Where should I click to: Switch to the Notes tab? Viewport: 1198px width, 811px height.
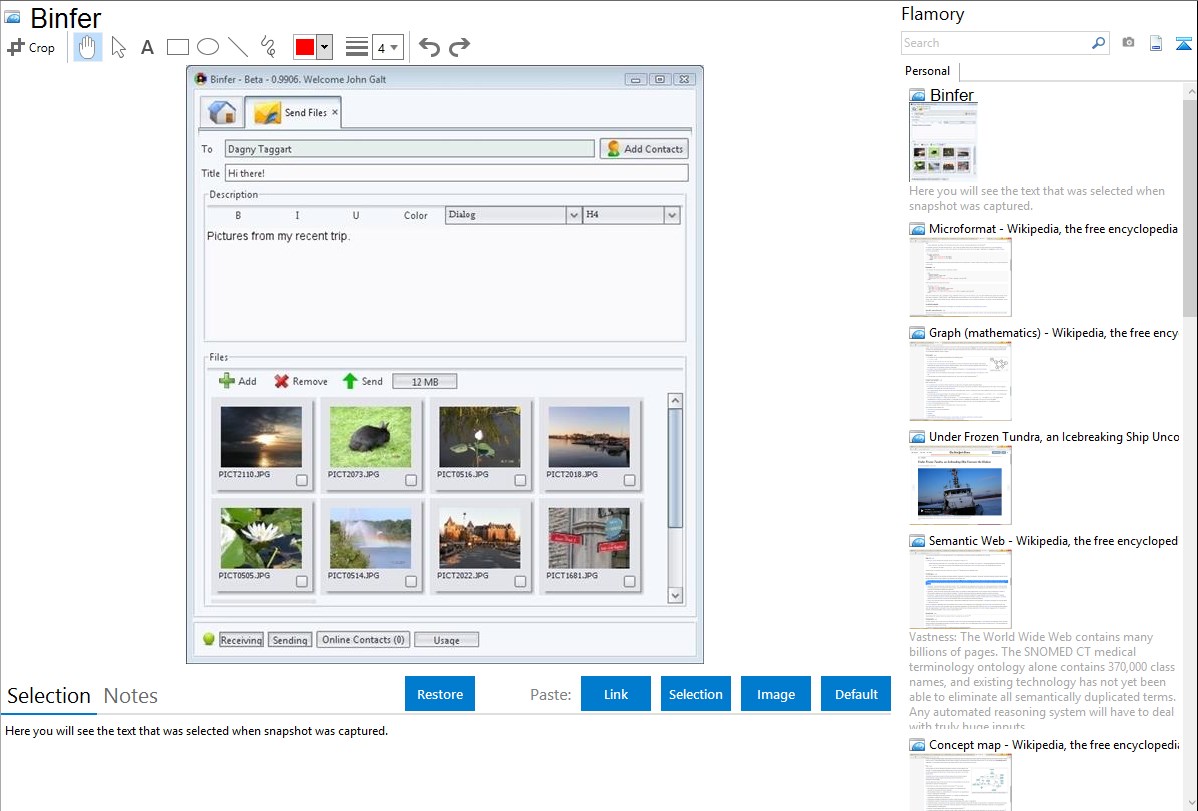click(131, 696)
